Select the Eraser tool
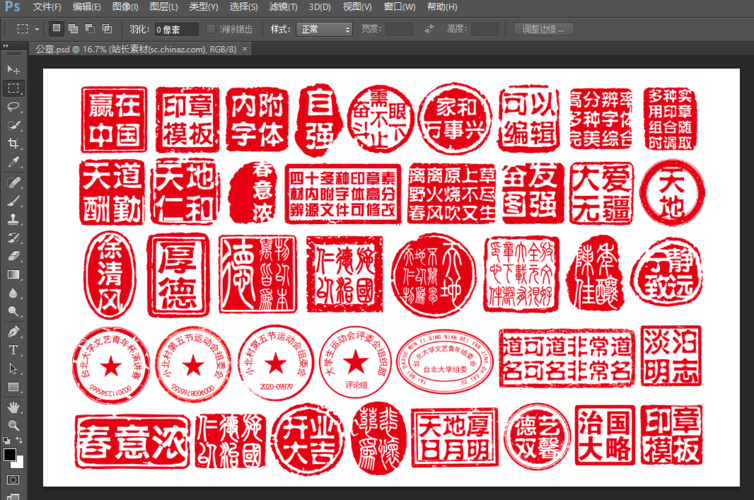 (x=14, y=256)
